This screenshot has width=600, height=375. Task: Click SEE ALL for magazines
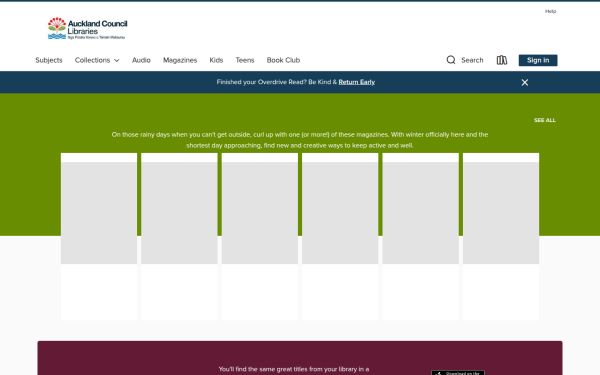click(x=545, y=120)
